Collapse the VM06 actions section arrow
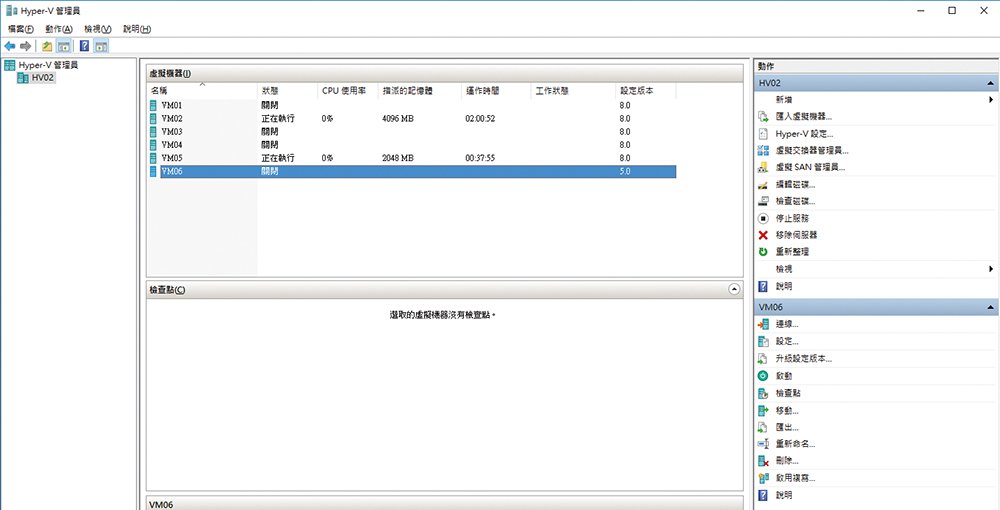 (x=990, y=307)
